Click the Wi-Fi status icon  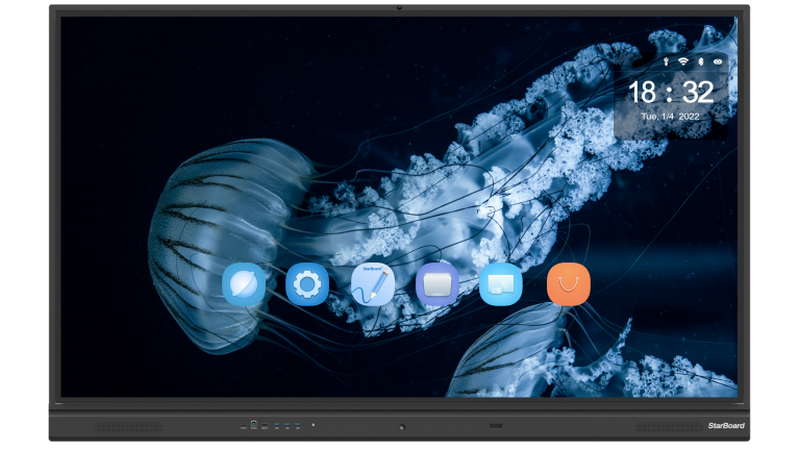[x=683, y=62]
